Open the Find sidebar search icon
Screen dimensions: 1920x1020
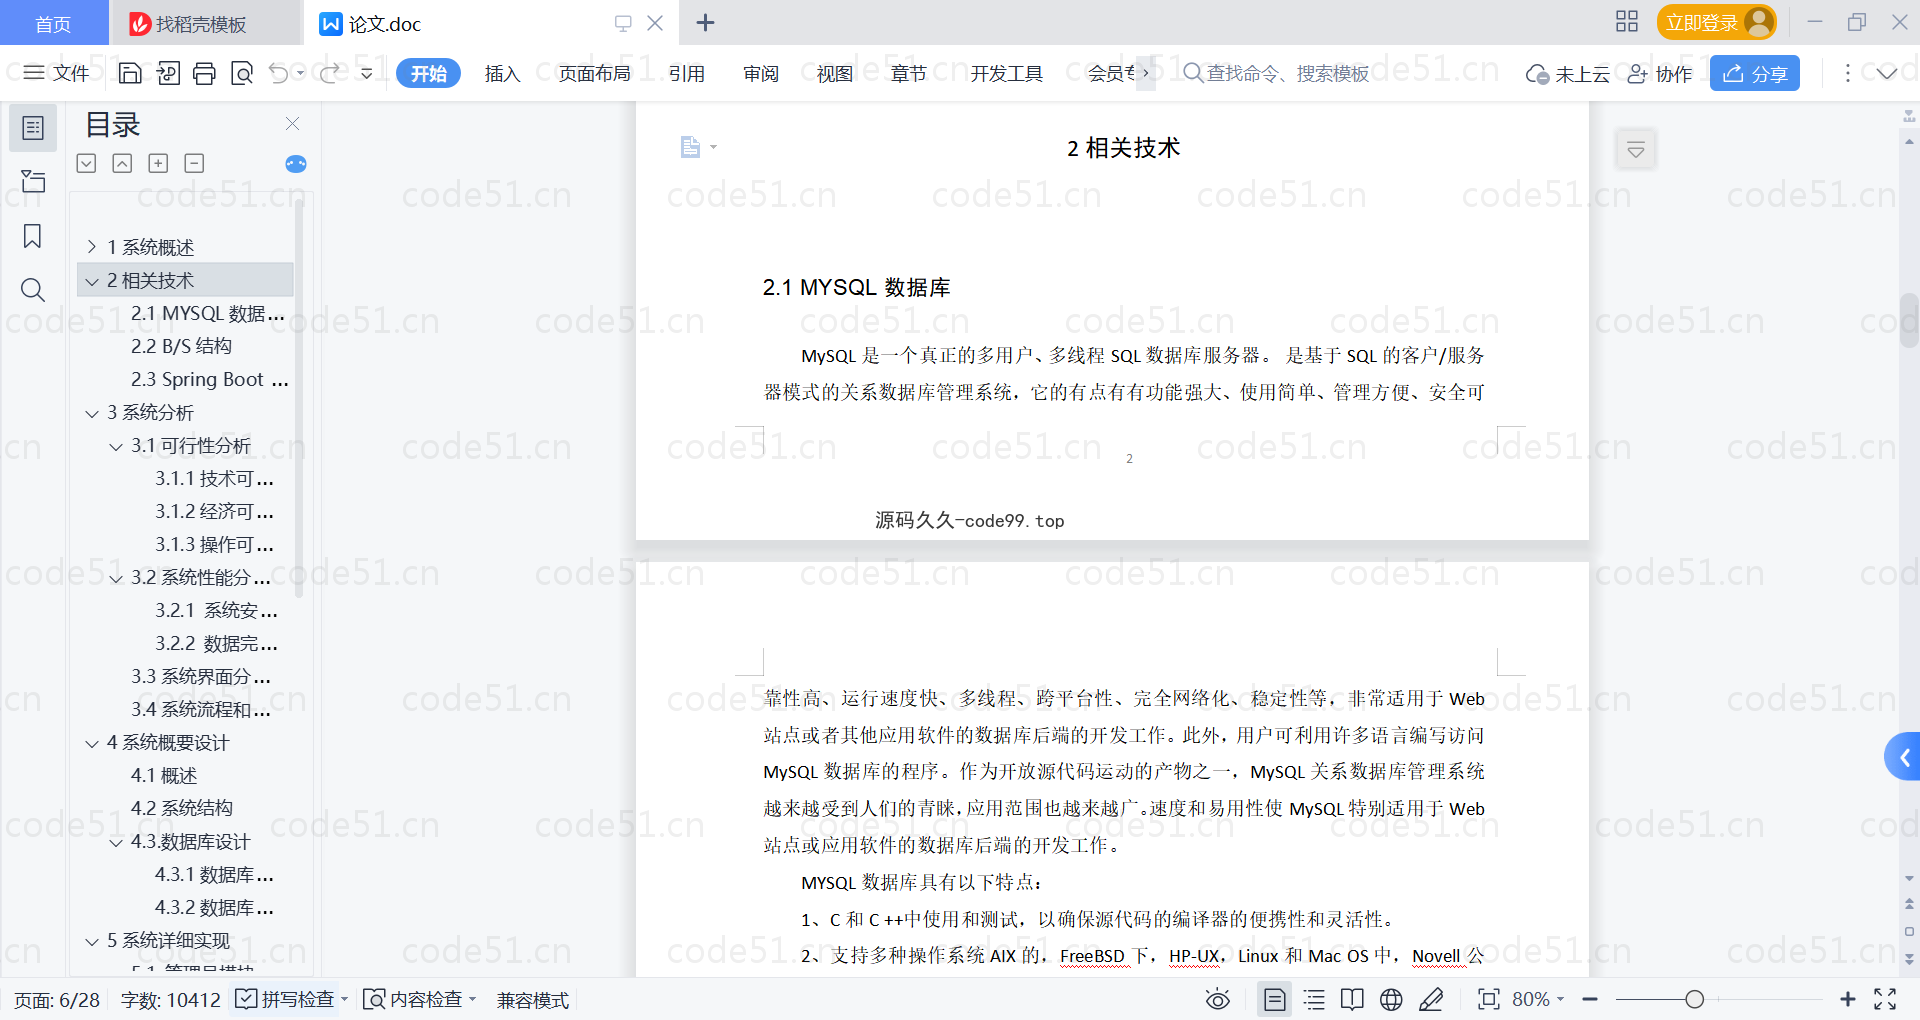[33, 290]
